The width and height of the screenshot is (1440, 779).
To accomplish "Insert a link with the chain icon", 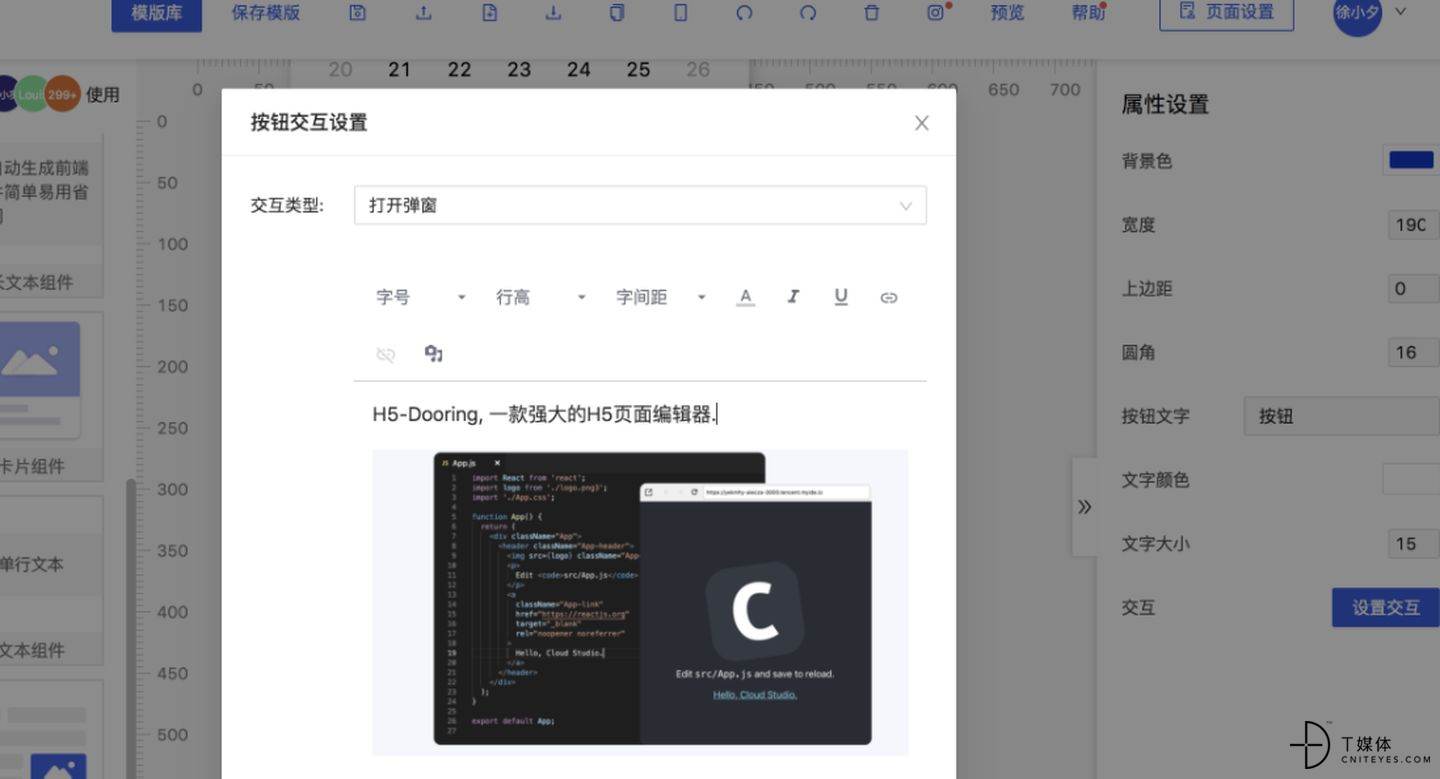I will [x=888, y=297].
